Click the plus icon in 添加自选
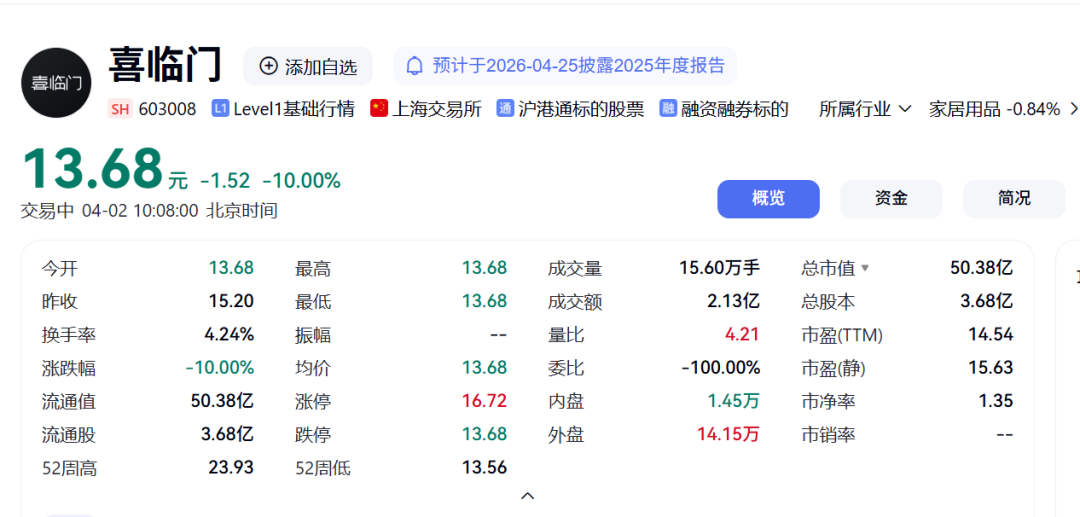This screenshot has height=517, width=1080. [x=268, y=66]
